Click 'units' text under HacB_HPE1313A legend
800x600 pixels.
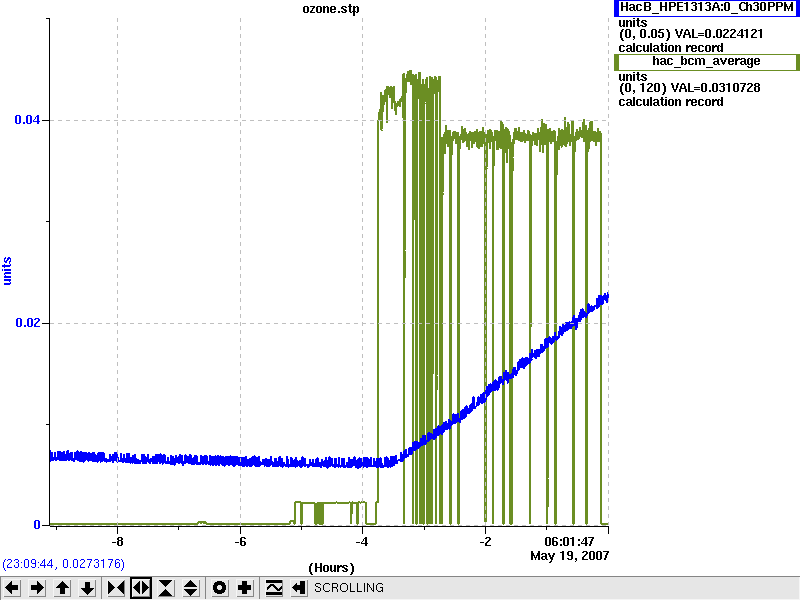[x=633, y=23]
